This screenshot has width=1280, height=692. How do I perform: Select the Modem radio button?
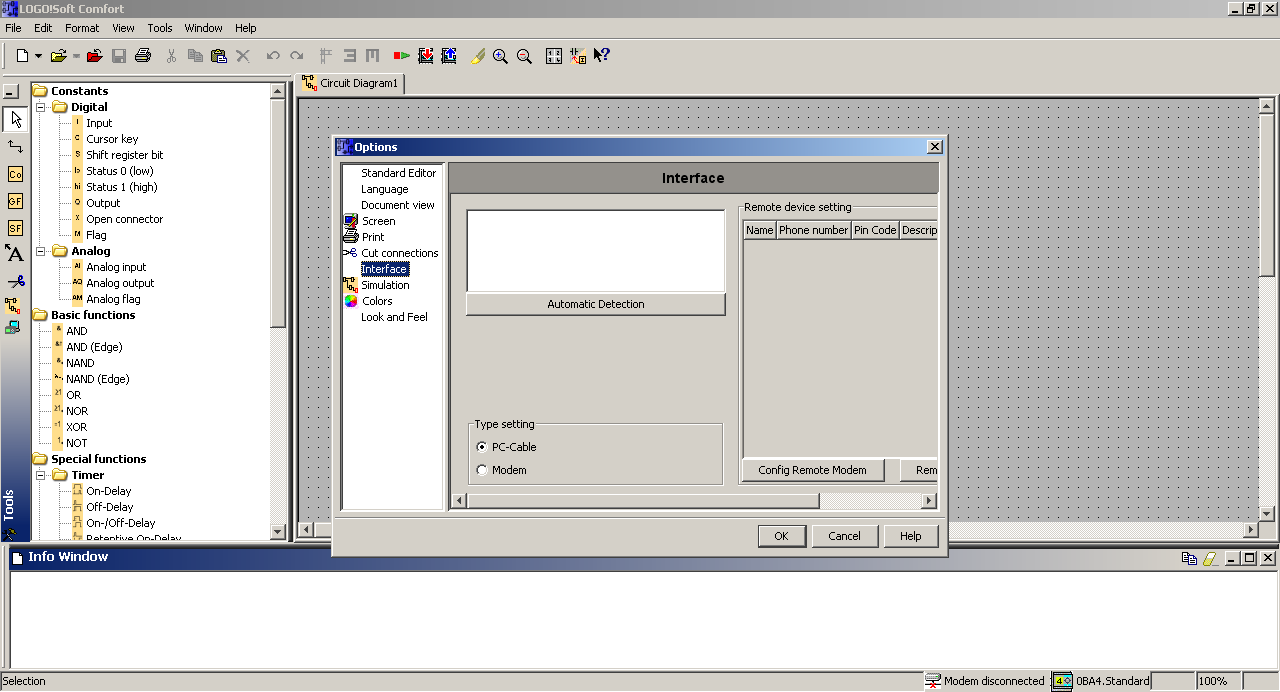(x=482, y=470)
